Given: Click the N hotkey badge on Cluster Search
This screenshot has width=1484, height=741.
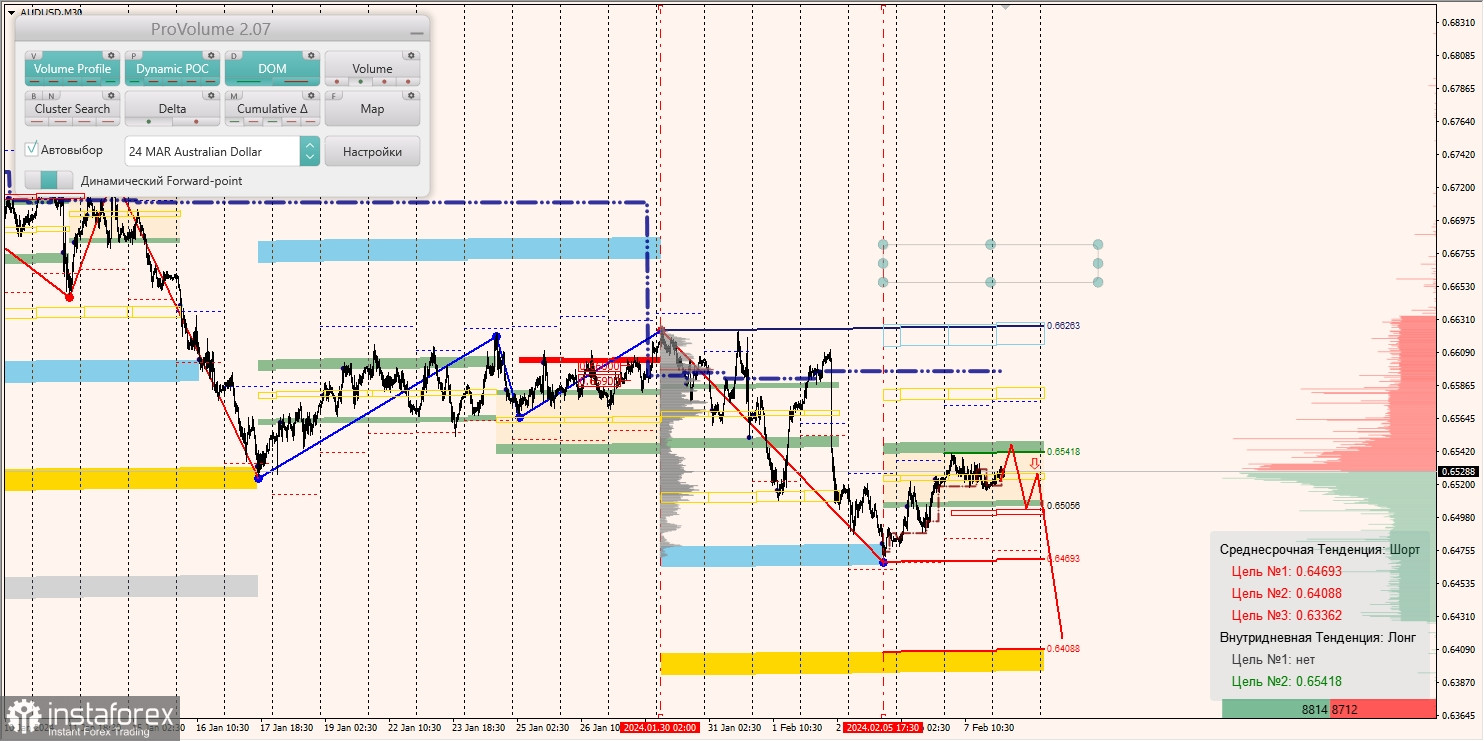Looking at the screenshot, I should click(x=51, y=96).
